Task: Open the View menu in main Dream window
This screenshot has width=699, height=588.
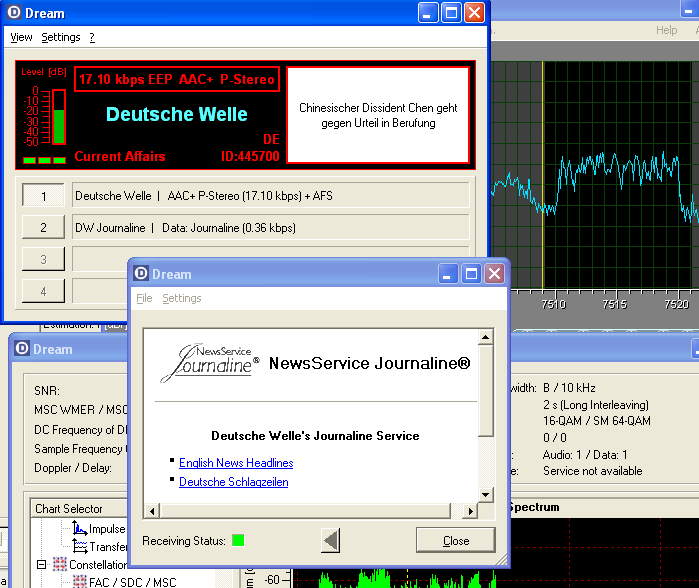Action: [x=21, y=37]
